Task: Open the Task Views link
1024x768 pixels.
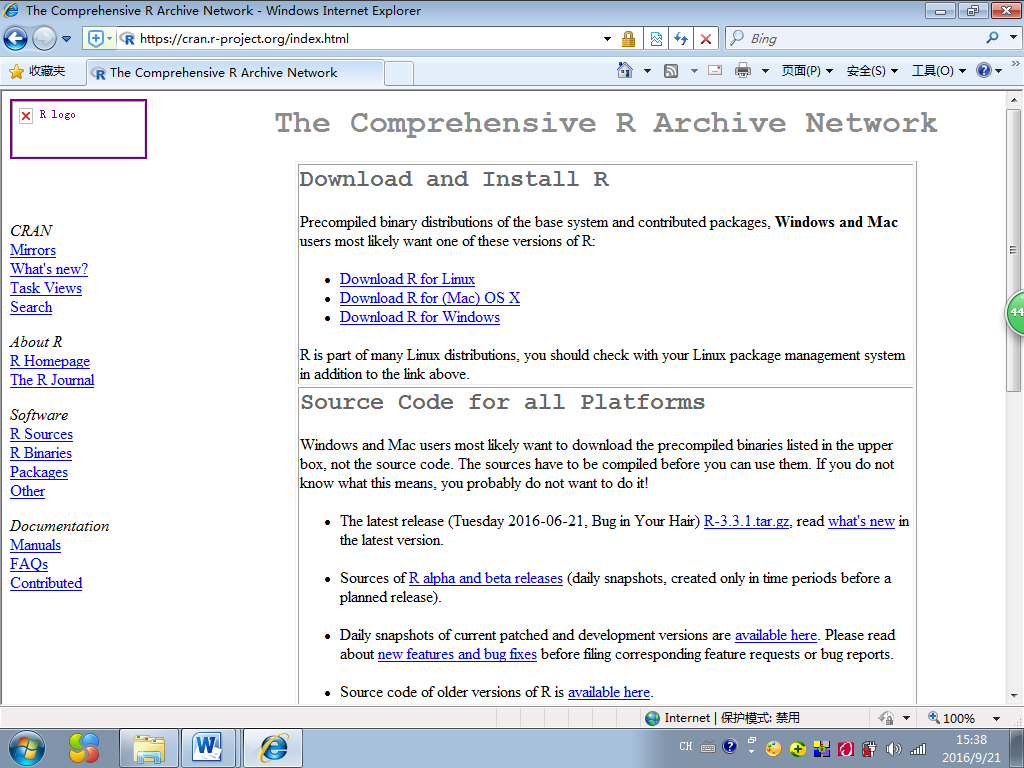Action: pyautogui.click(x=46, y=288)
